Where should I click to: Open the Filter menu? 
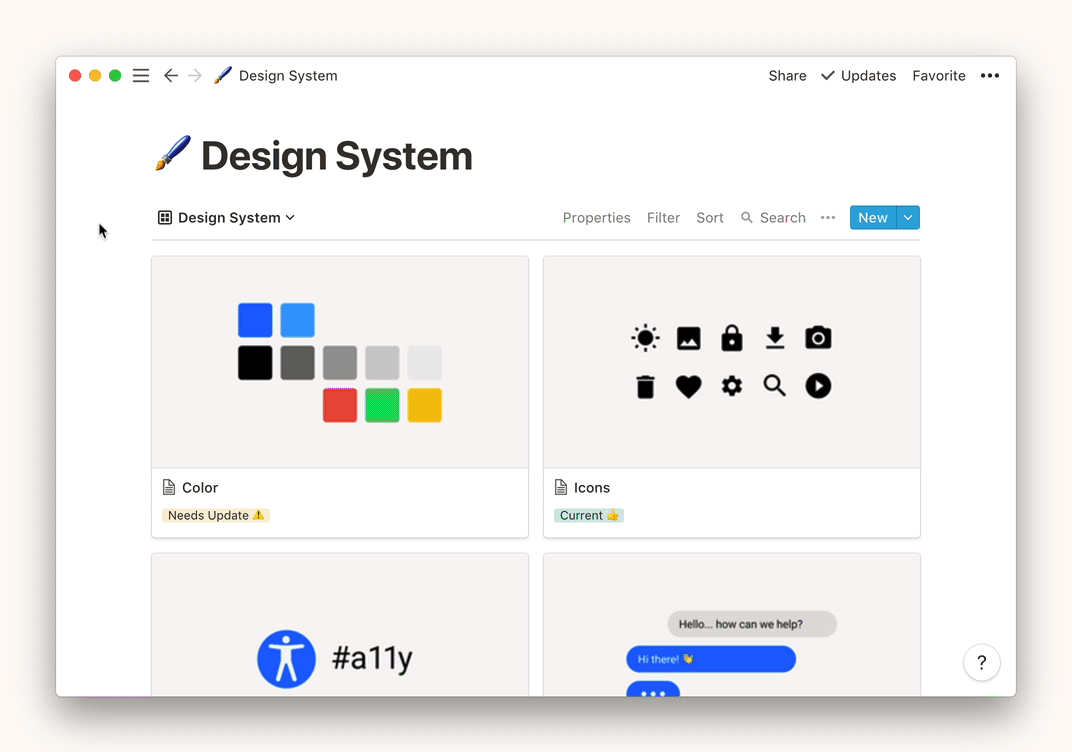pyautogui.click(x=663, y=218)
